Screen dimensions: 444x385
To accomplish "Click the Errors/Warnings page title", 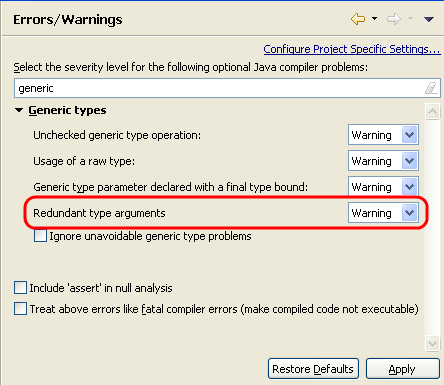I will pyautogui.click(x=68, y=20).
